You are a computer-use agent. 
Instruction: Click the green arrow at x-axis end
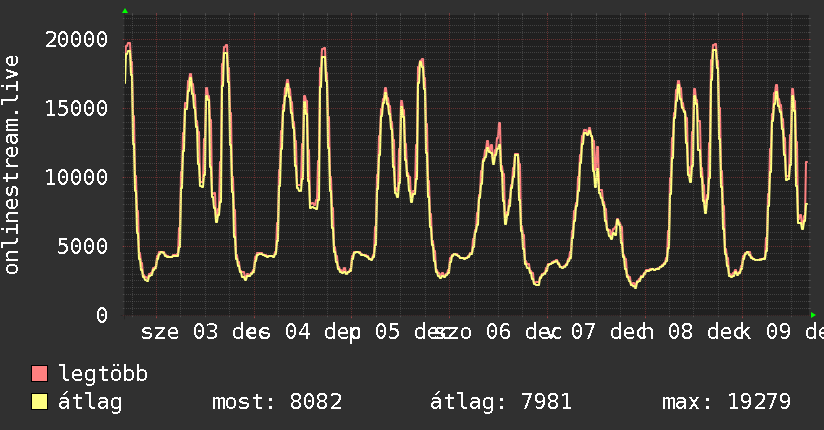pyautogui.click(x=813, y=315)
